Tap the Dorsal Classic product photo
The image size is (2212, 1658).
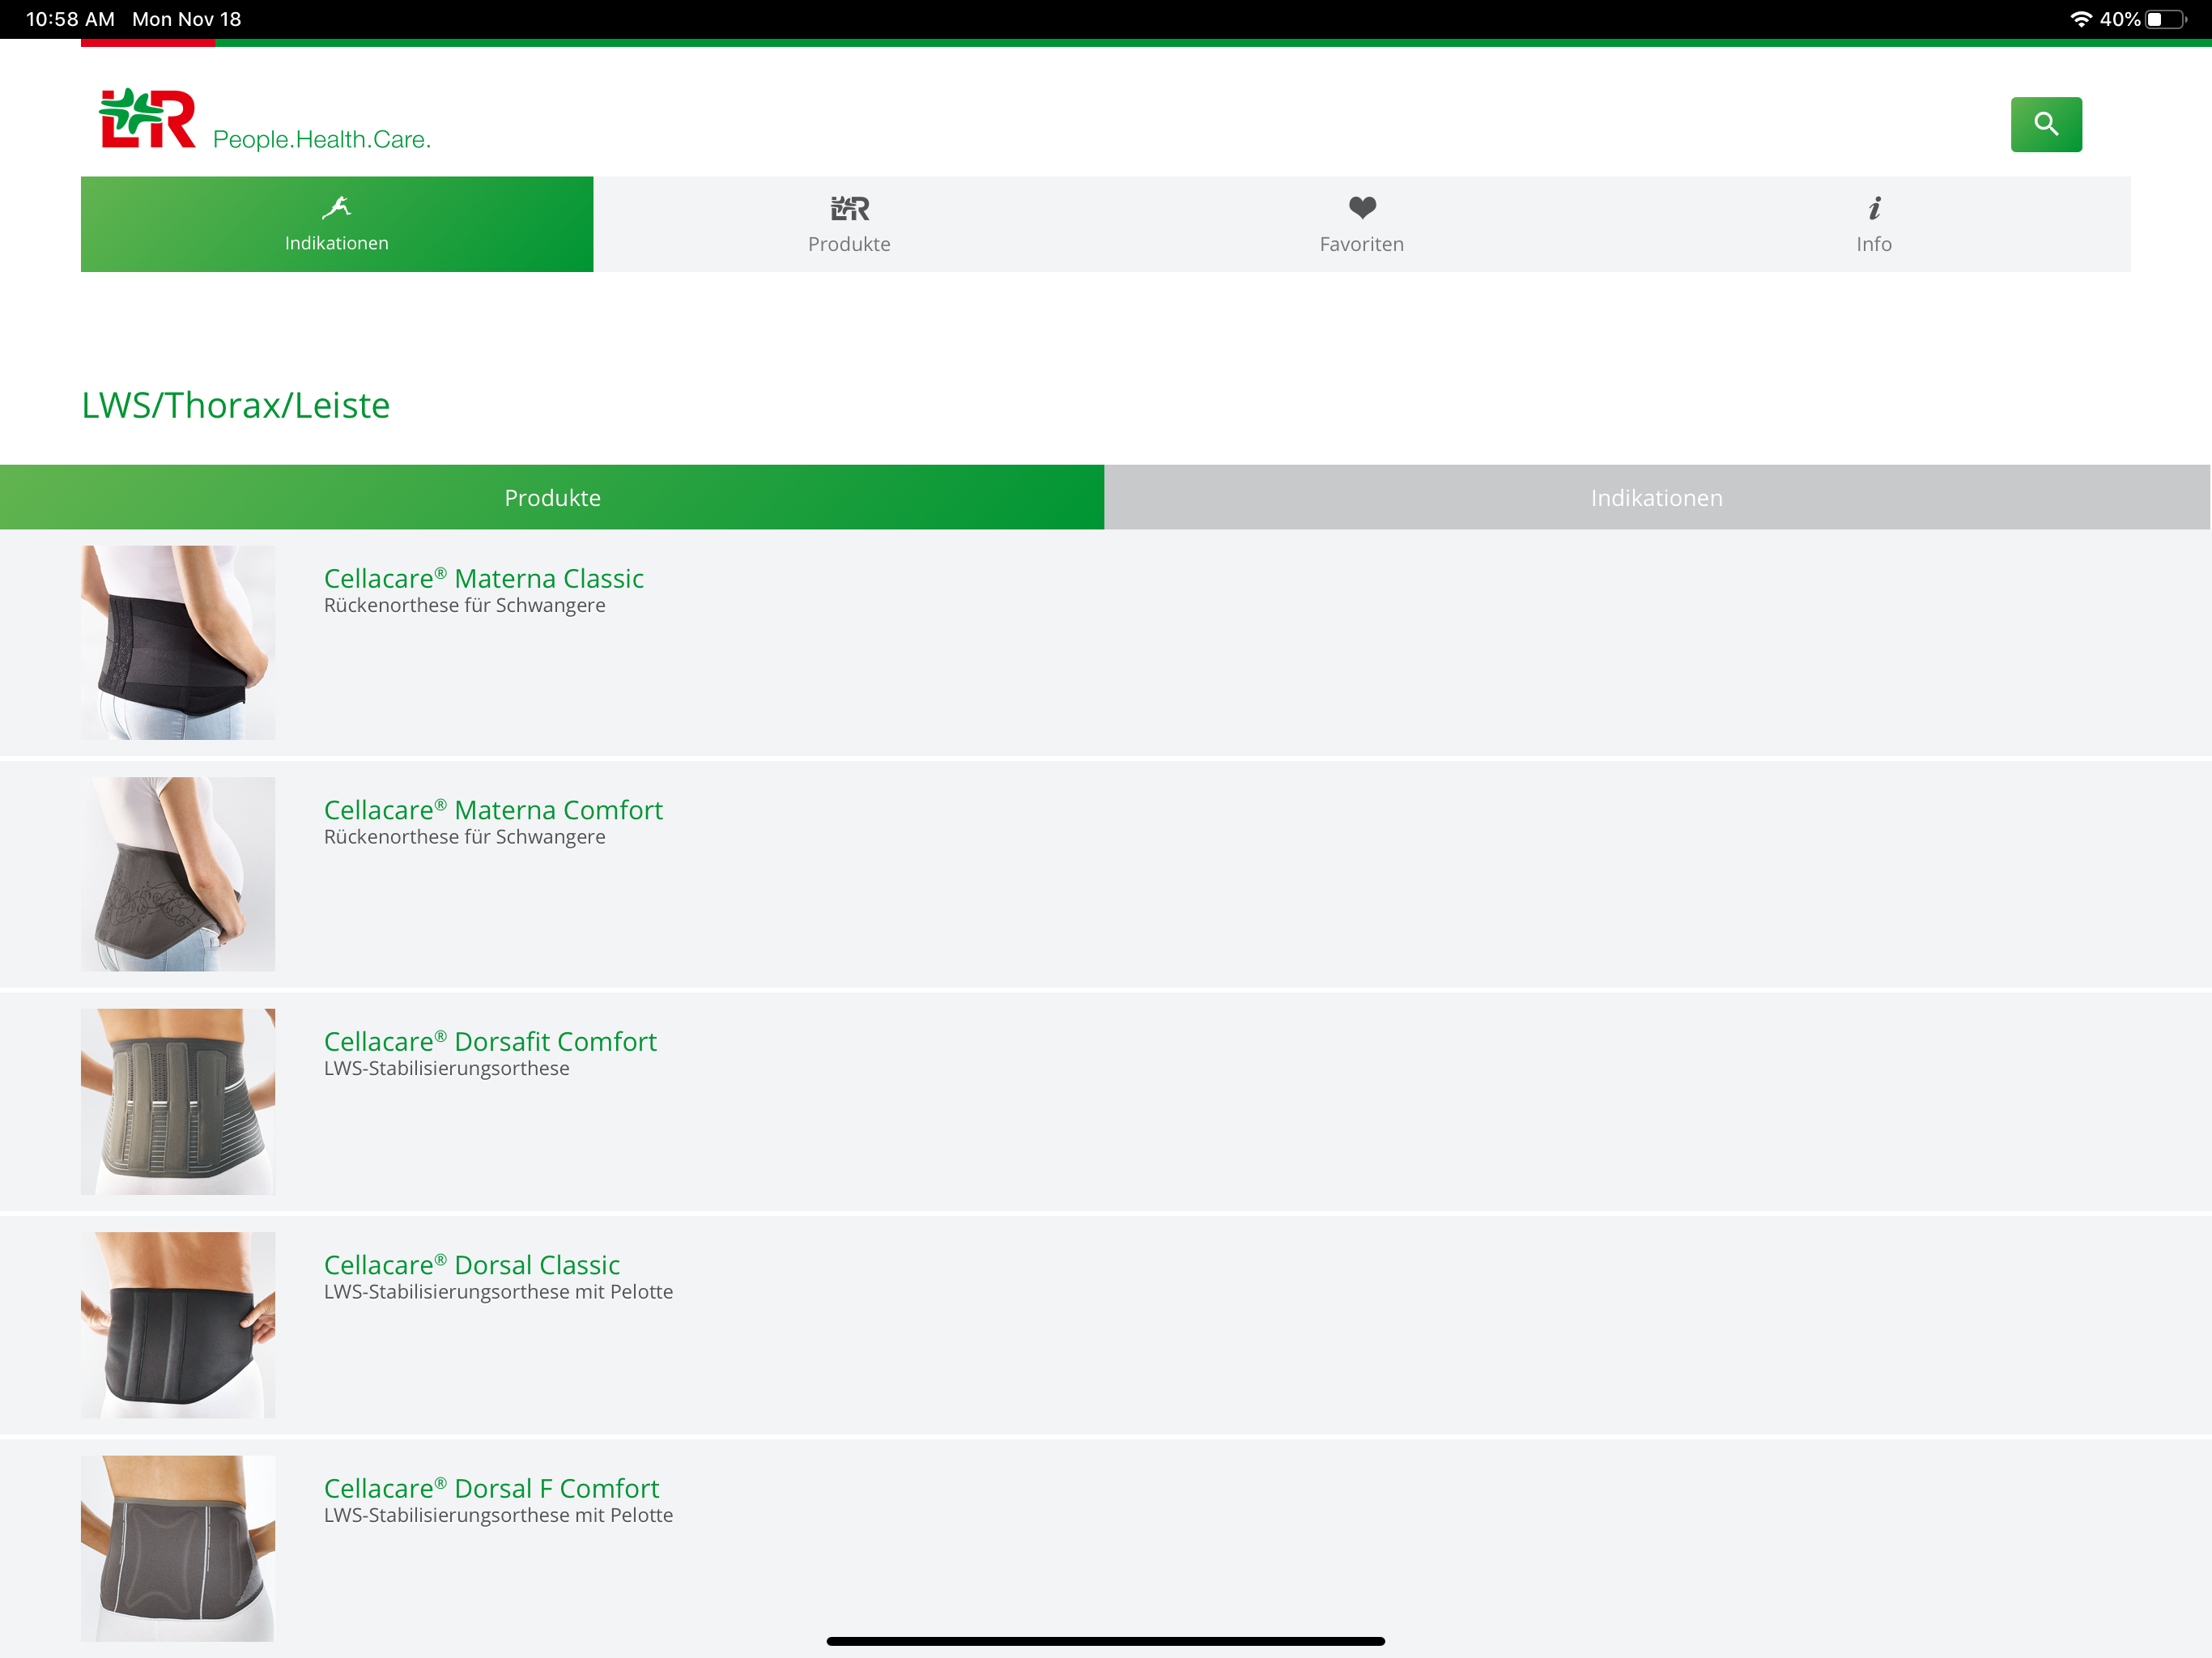coord(178,1325)
